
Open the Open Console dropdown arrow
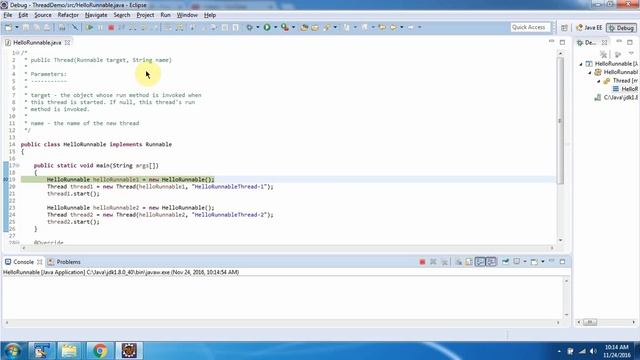(x=542, y=262)
